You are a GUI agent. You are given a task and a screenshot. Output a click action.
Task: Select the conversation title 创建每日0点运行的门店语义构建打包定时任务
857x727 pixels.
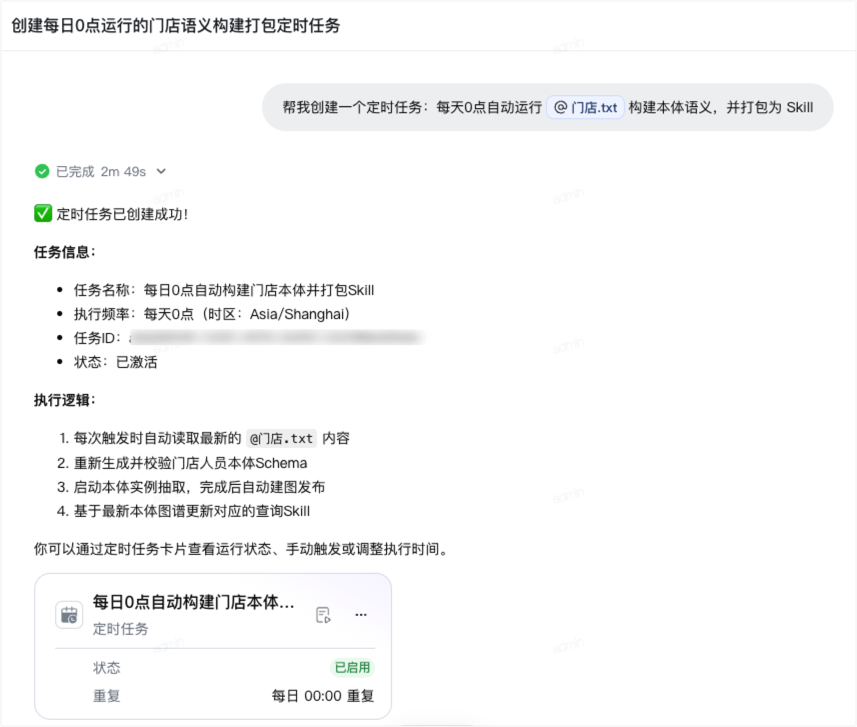pyautogui.click(x=176, y=26)
